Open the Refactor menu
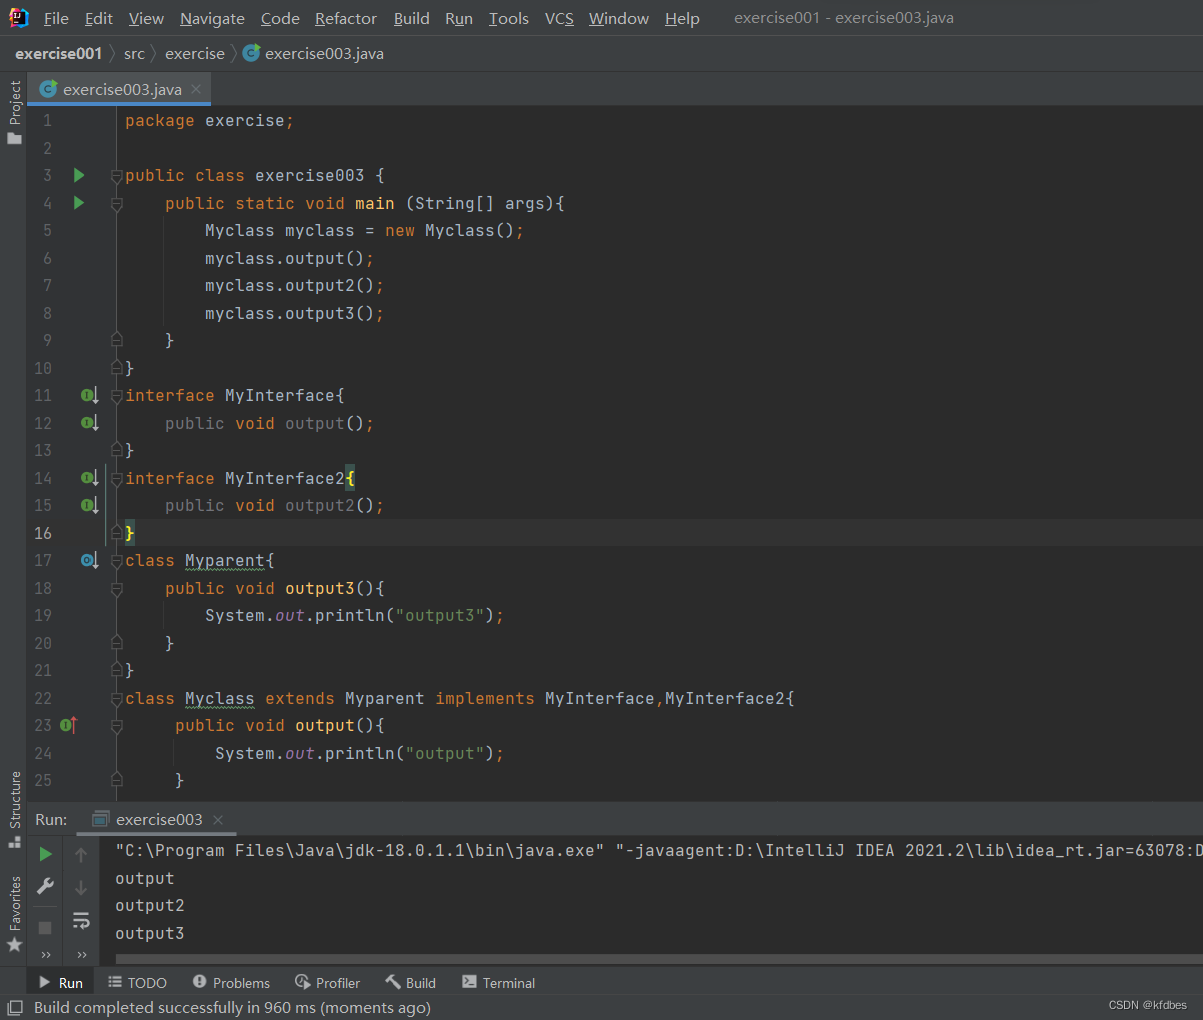1203x1020 pixels. (345, 19)
